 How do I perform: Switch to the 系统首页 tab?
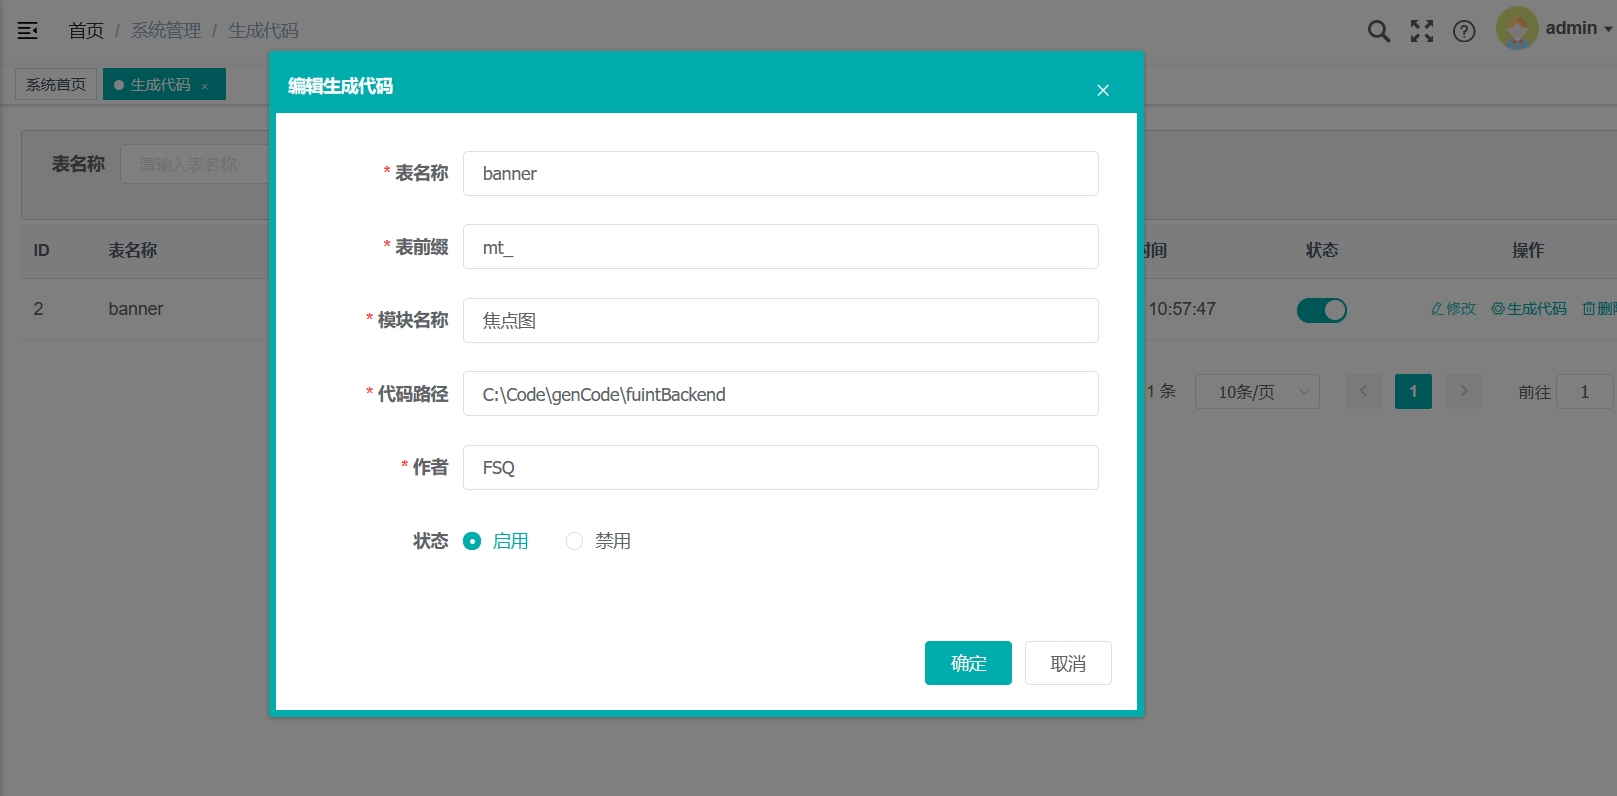tap(56, 84)
